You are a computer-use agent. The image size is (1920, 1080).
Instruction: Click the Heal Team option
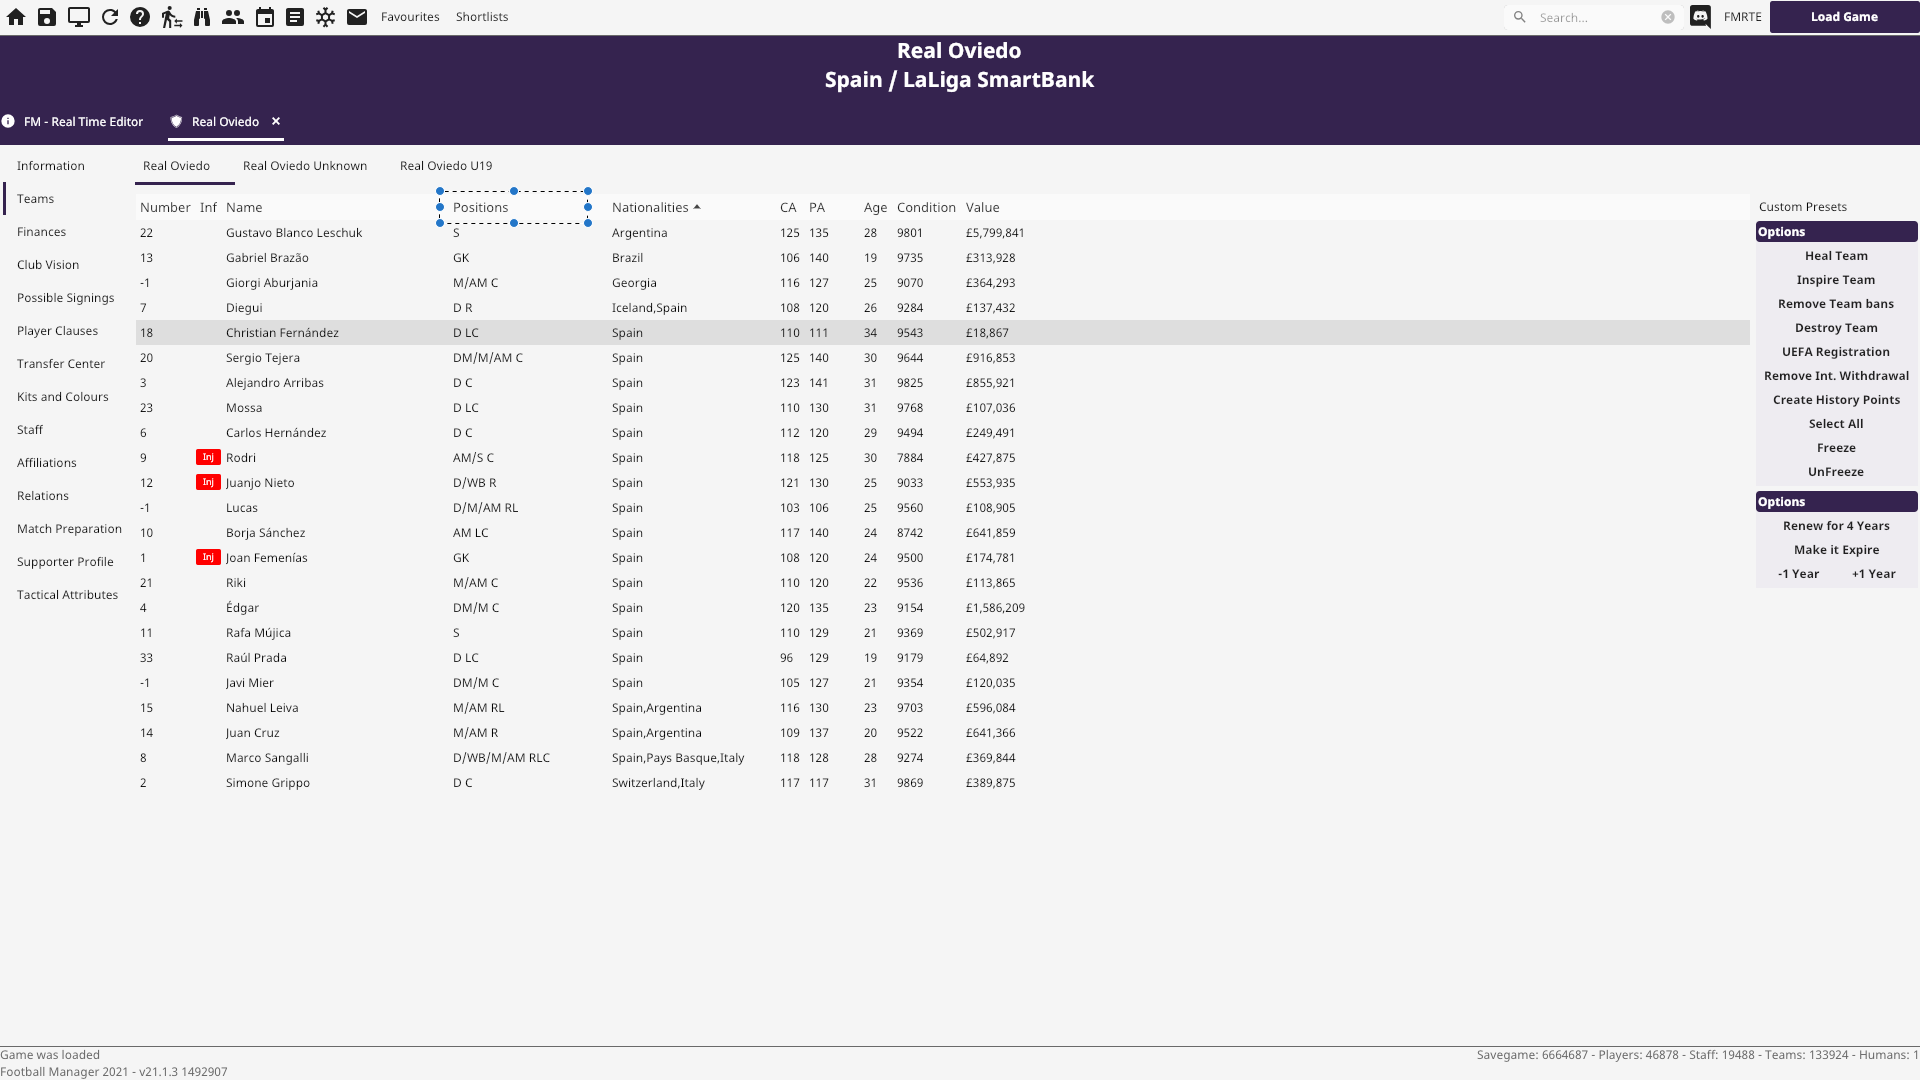(x=1836, y=256)
